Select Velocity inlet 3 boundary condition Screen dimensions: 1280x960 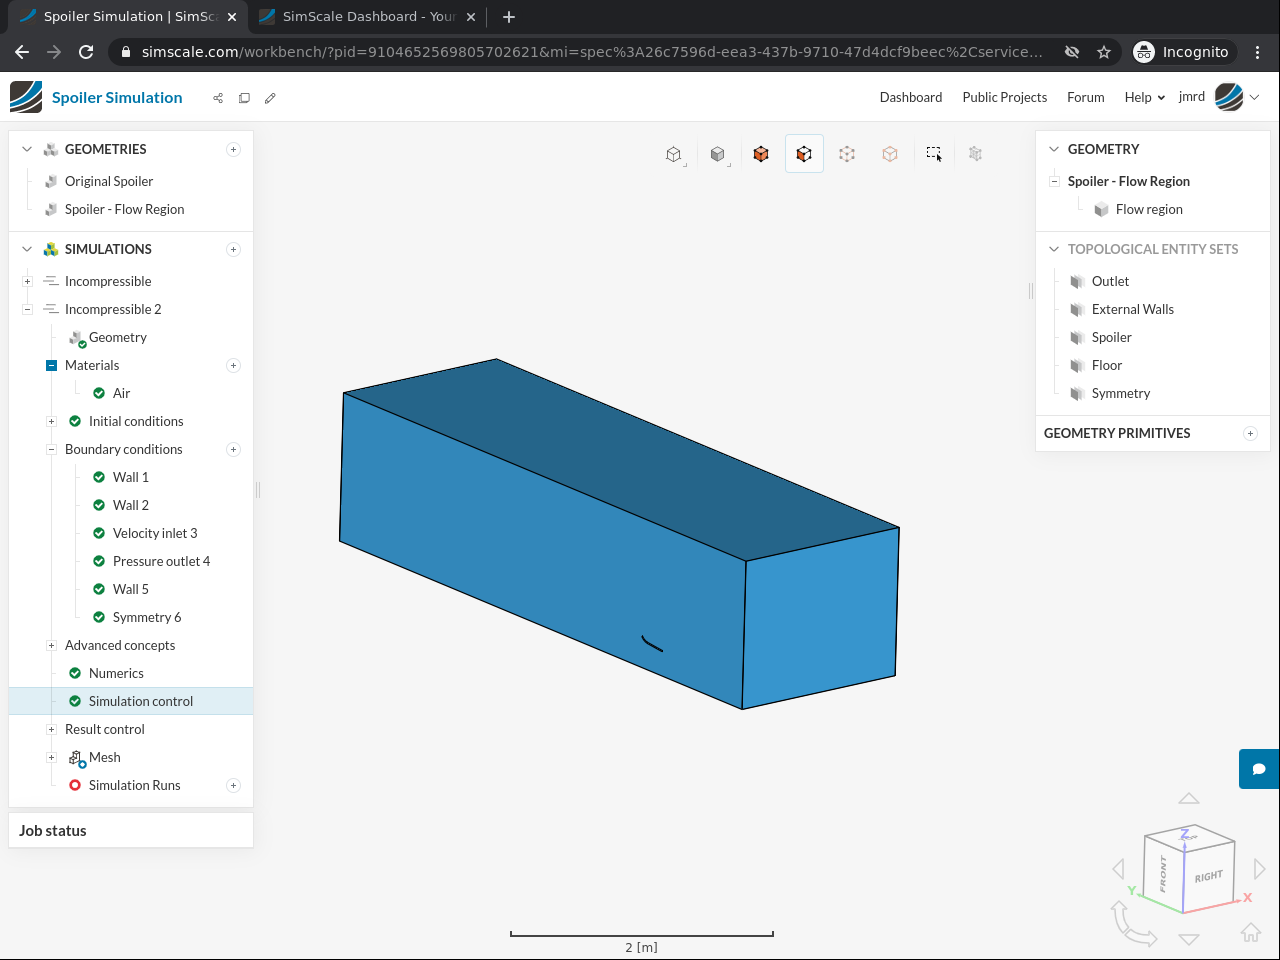coord(155,533)
